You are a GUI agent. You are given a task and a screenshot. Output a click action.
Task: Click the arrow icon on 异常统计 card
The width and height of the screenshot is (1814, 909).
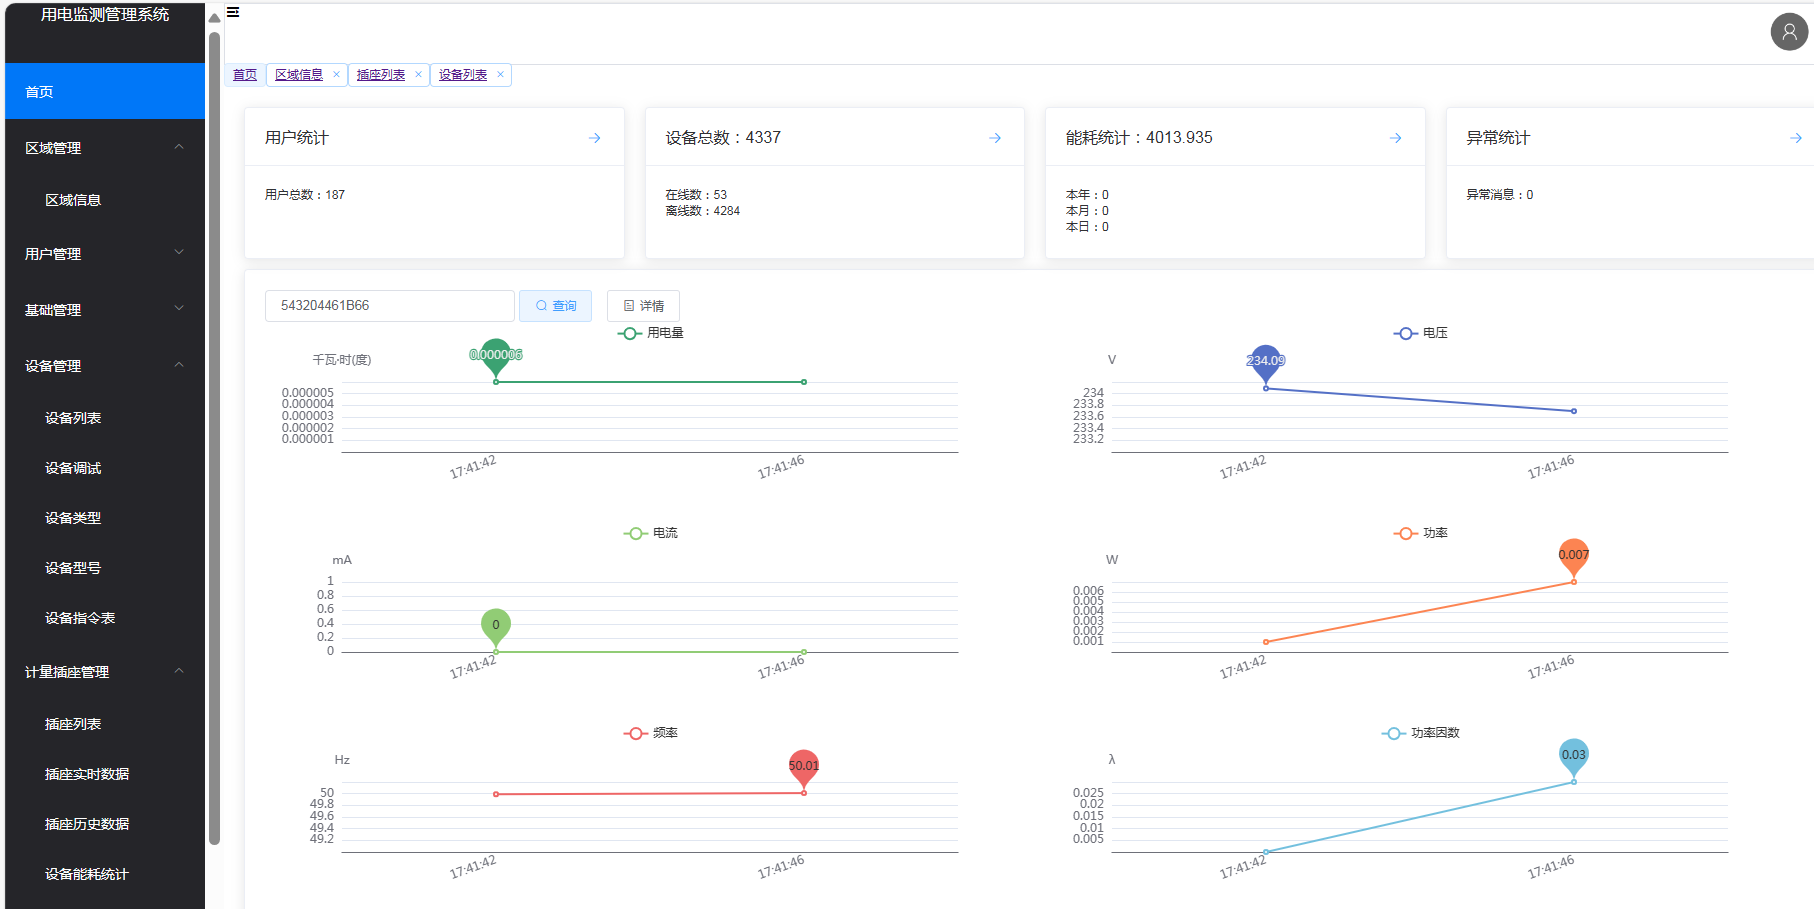tap(1796, 138)
